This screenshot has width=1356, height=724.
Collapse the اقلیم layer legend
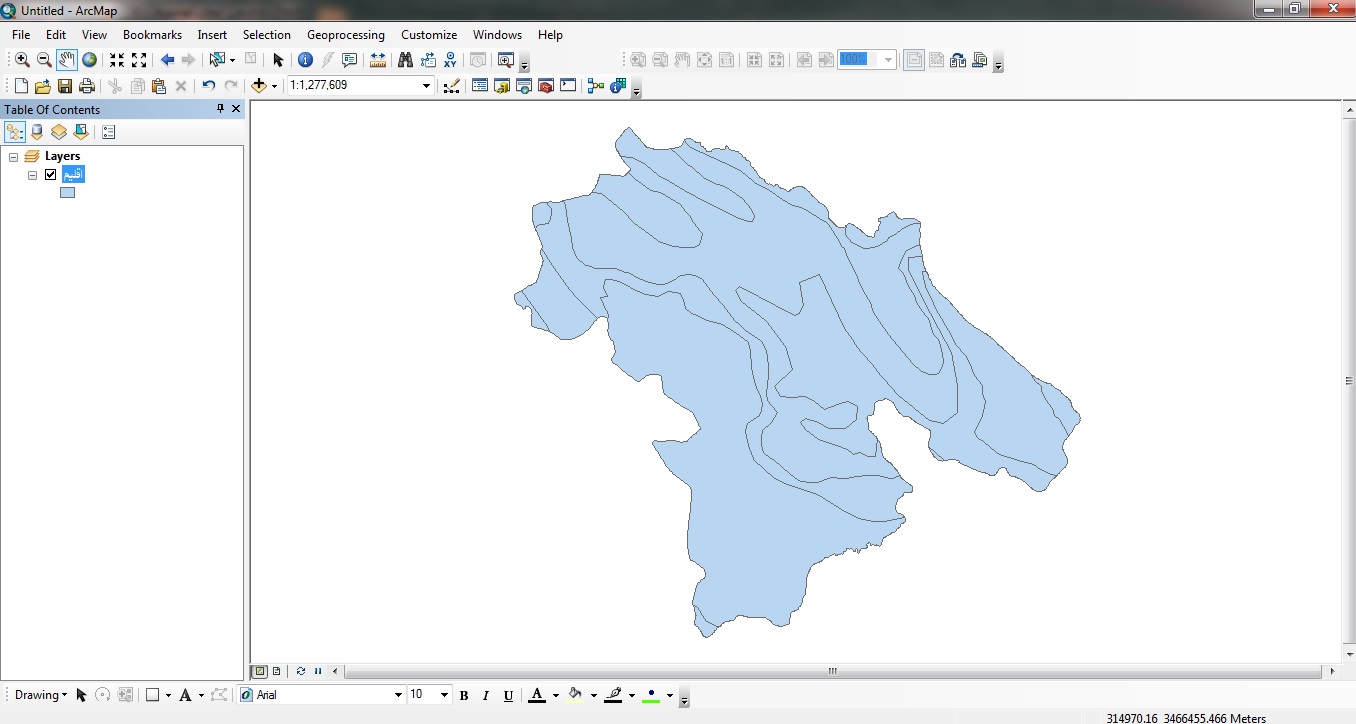click(x=32, y=175)
